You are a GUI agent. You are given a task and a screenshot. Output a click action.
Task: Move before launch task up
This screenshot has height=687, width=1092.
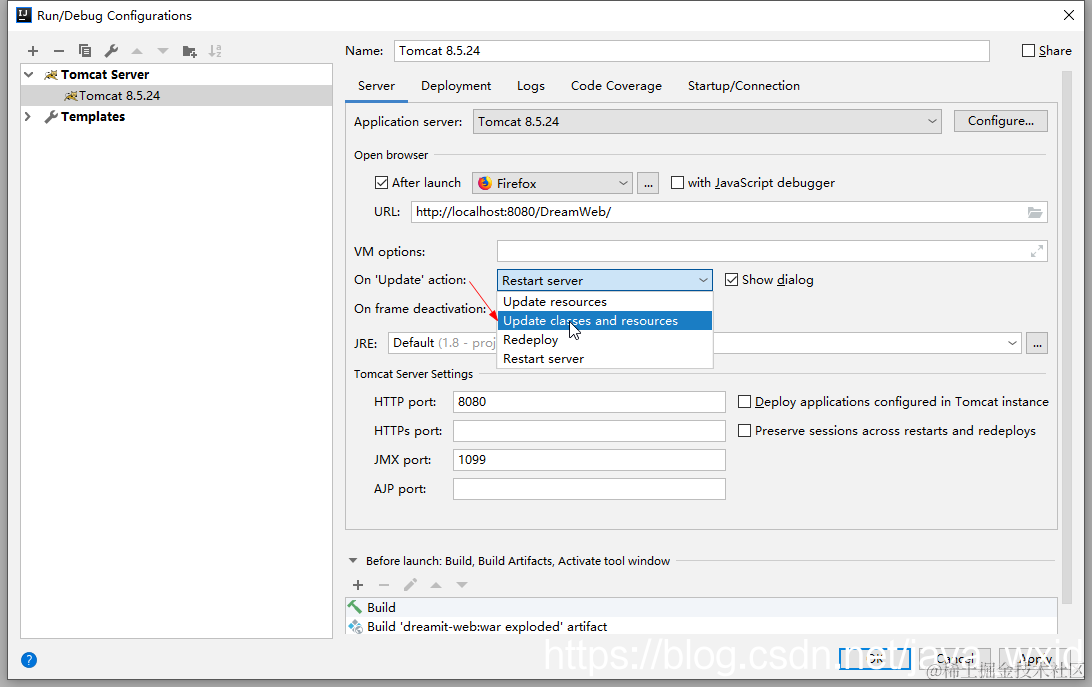pyautogui.click(x=436, y=585)
